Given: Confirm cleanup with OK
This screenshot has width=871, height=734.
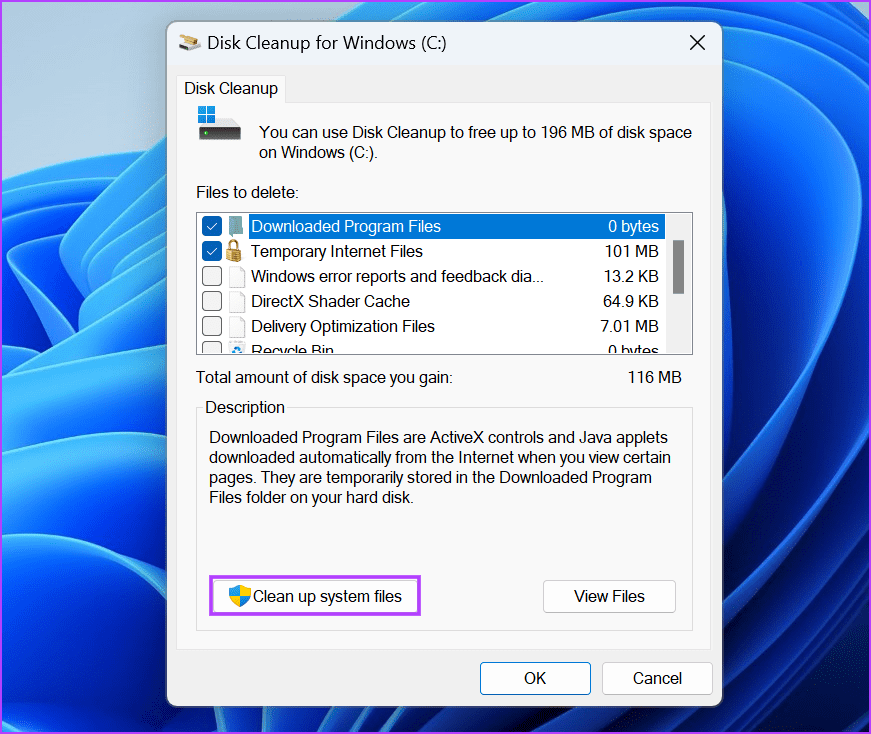Looking at the screenshot, I should [x=535, y=678].
